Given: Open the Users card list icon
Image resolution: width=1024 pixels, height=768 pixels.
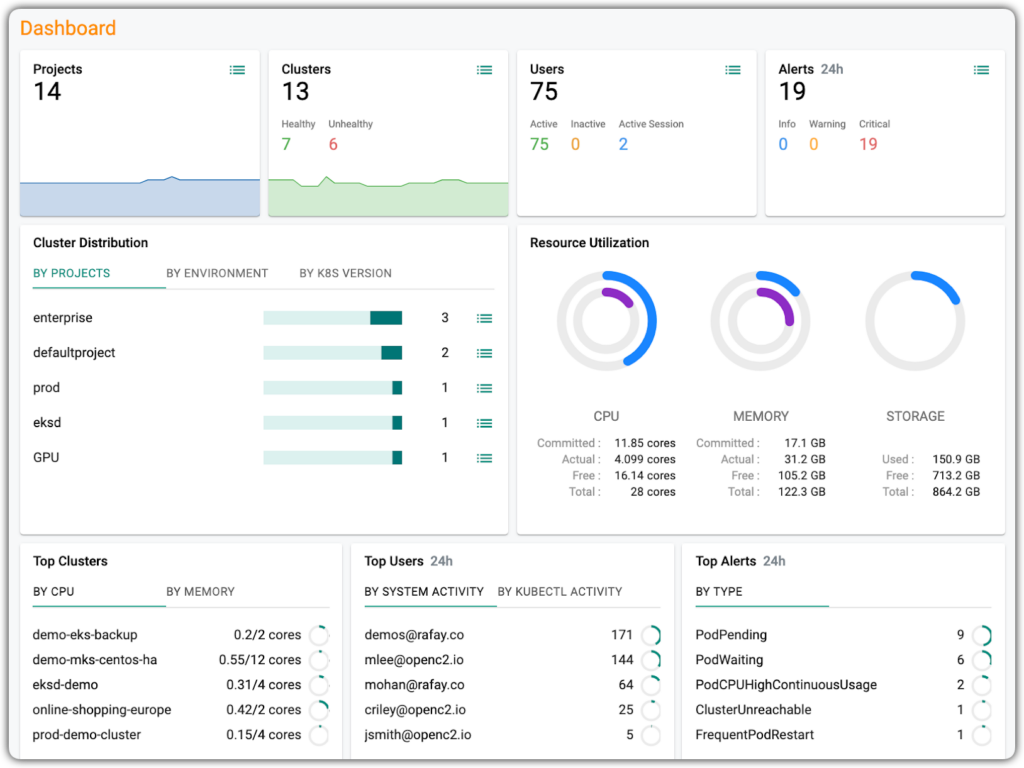Looking at the screenshot, I should (733, 70).
